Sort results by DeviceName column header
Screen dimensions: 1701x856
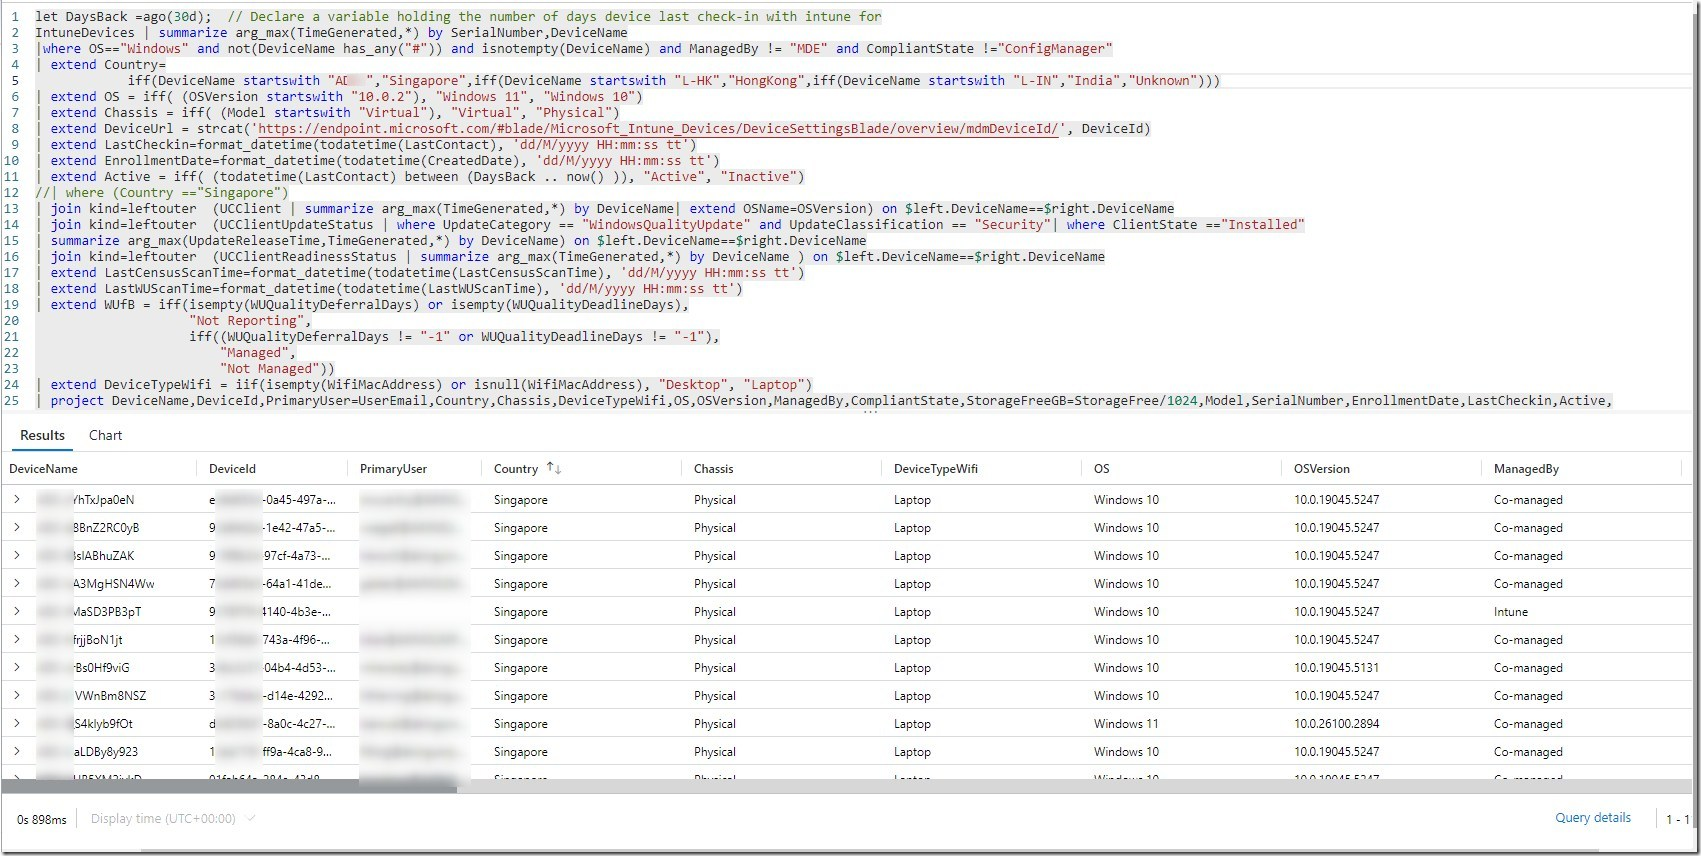coord(44,469)
